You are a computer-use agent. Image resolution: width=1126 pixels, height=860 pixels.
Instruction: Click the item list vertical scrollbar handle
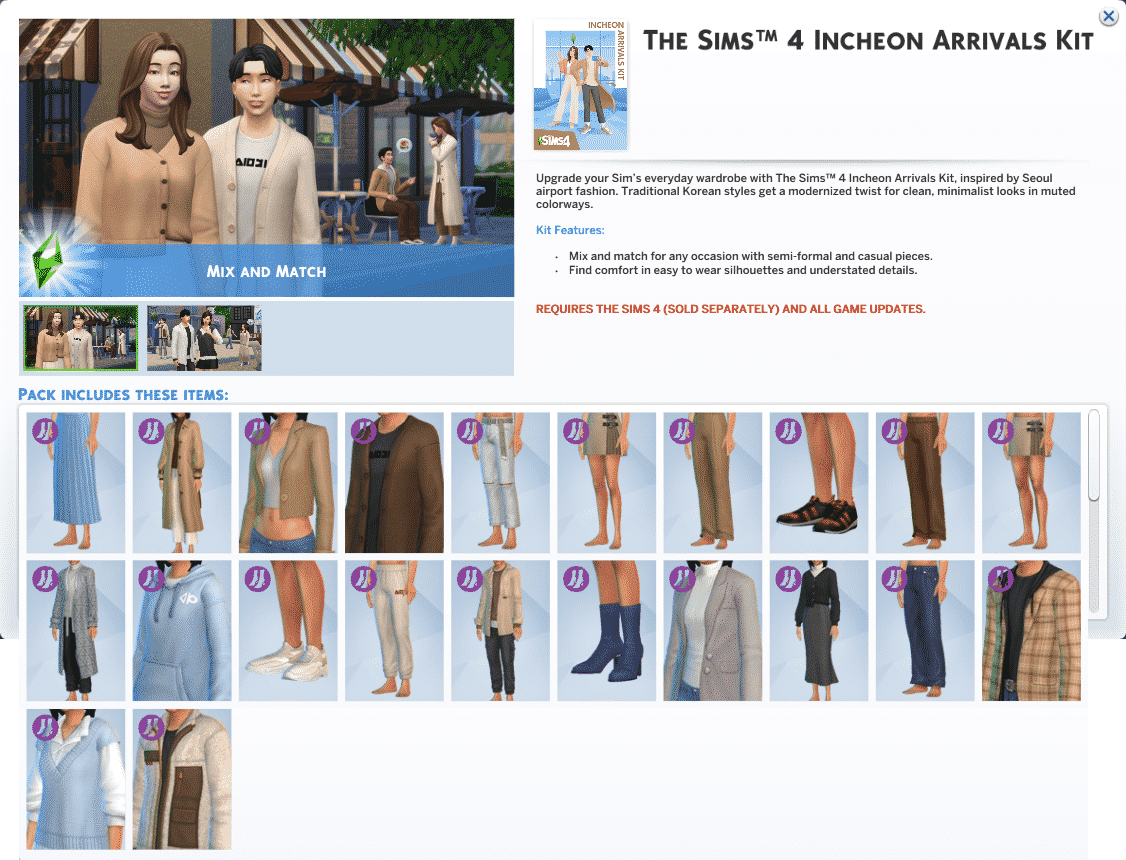pyautogui.click(x=1094, y=455)
